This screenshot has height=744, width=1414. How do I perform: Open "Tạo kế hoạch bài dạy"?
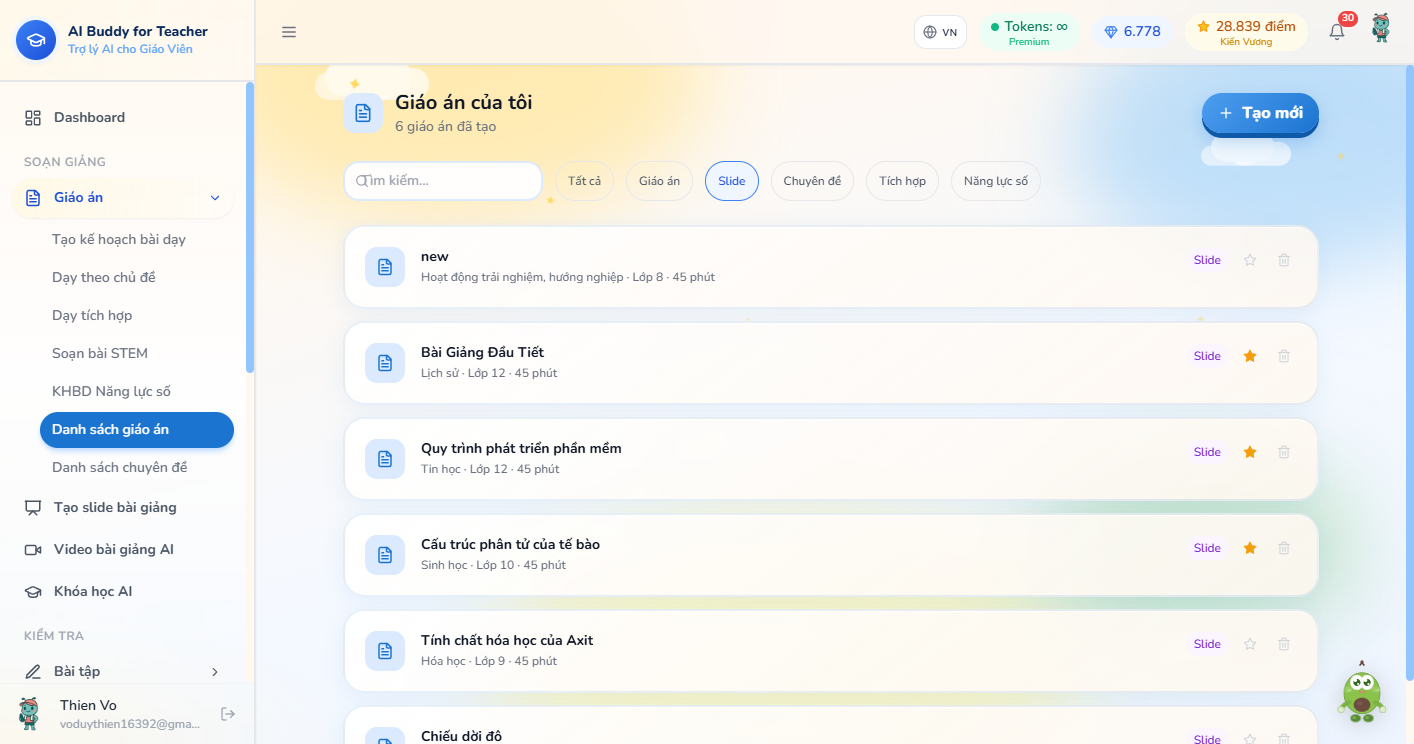click(x=137, y=240)
